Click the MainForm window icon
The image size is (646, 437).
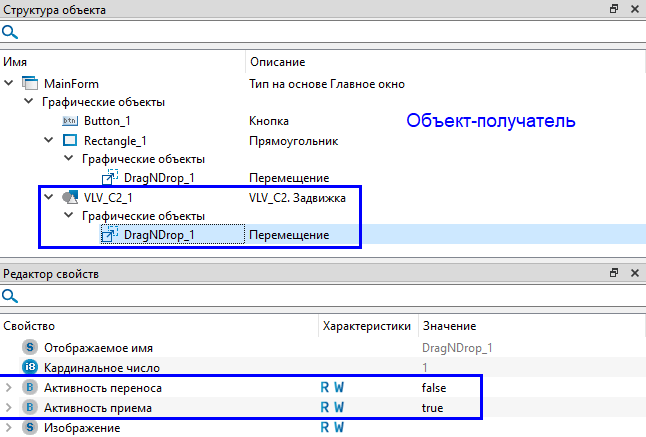(x=29, y=83)
